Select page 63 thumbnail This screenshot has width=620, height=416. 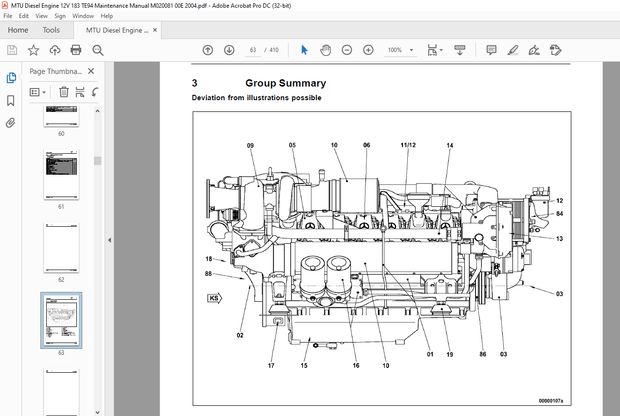[61, 320]
